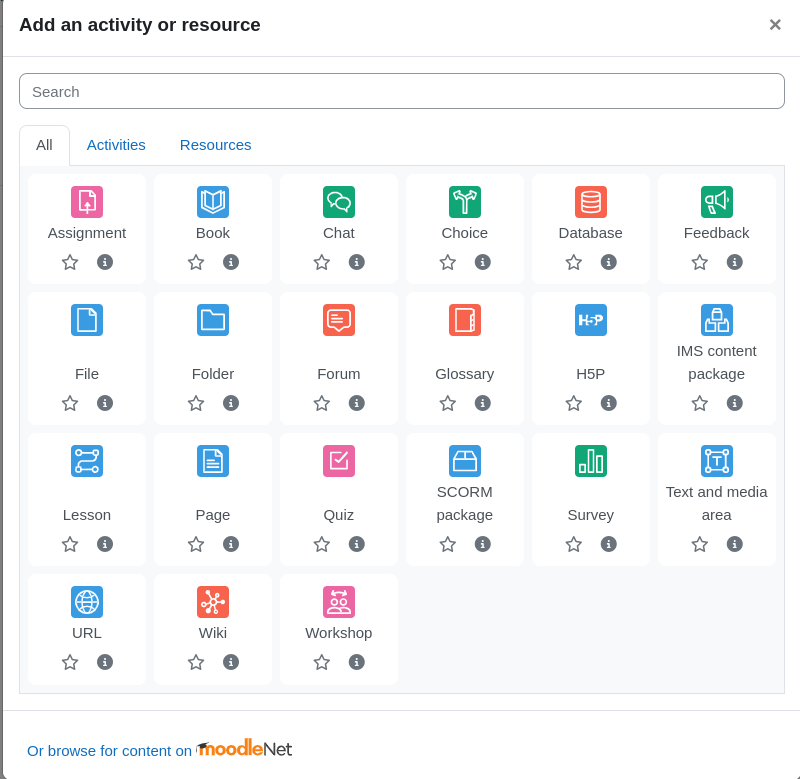Choose the Text and media area icon
The height and width of the screenshot is (779, 800).
pyautogui.click(x=717, y=461)
